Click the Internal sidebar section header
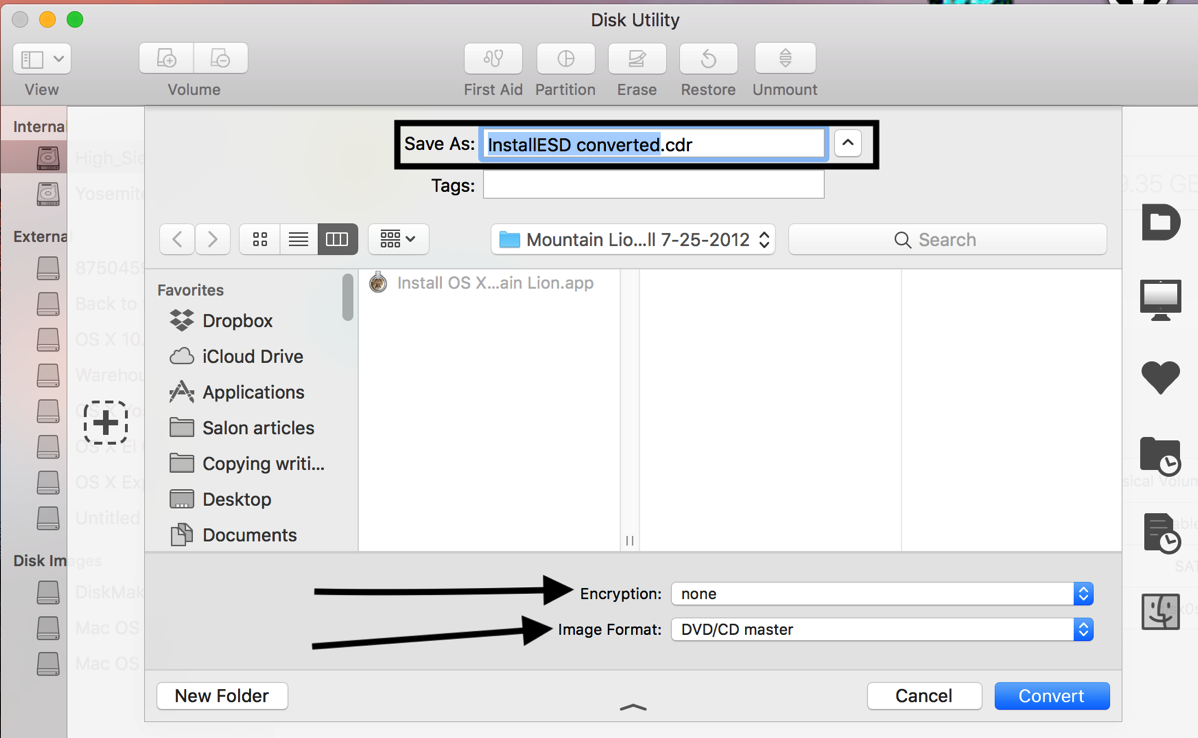The width and height of the screenshot is (1198, 738). 39,127
